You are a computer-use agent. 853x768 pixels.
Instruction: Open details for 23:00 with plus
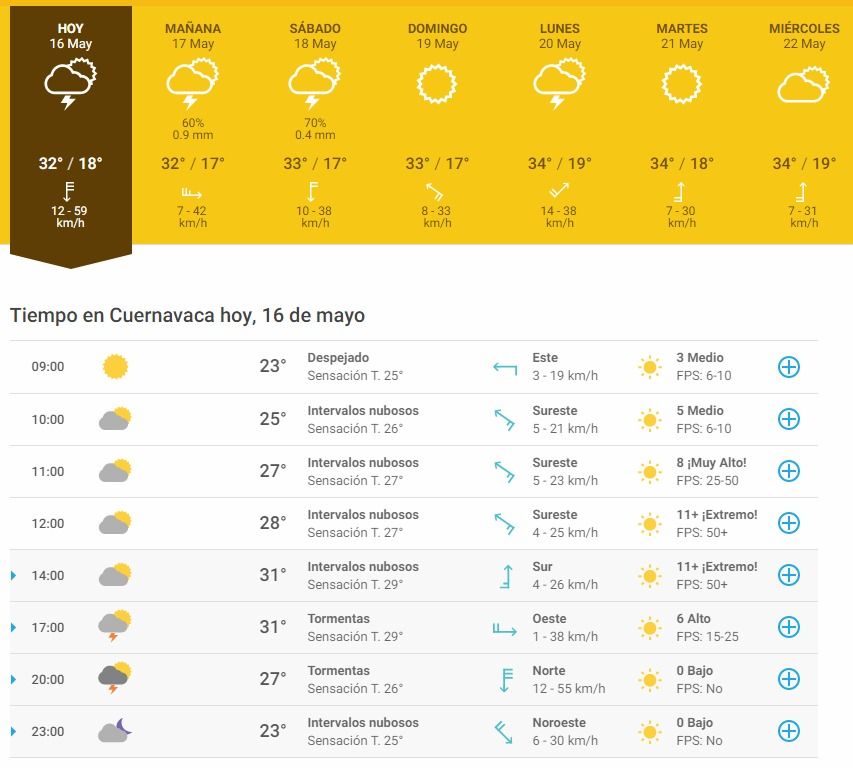[789, 731]
